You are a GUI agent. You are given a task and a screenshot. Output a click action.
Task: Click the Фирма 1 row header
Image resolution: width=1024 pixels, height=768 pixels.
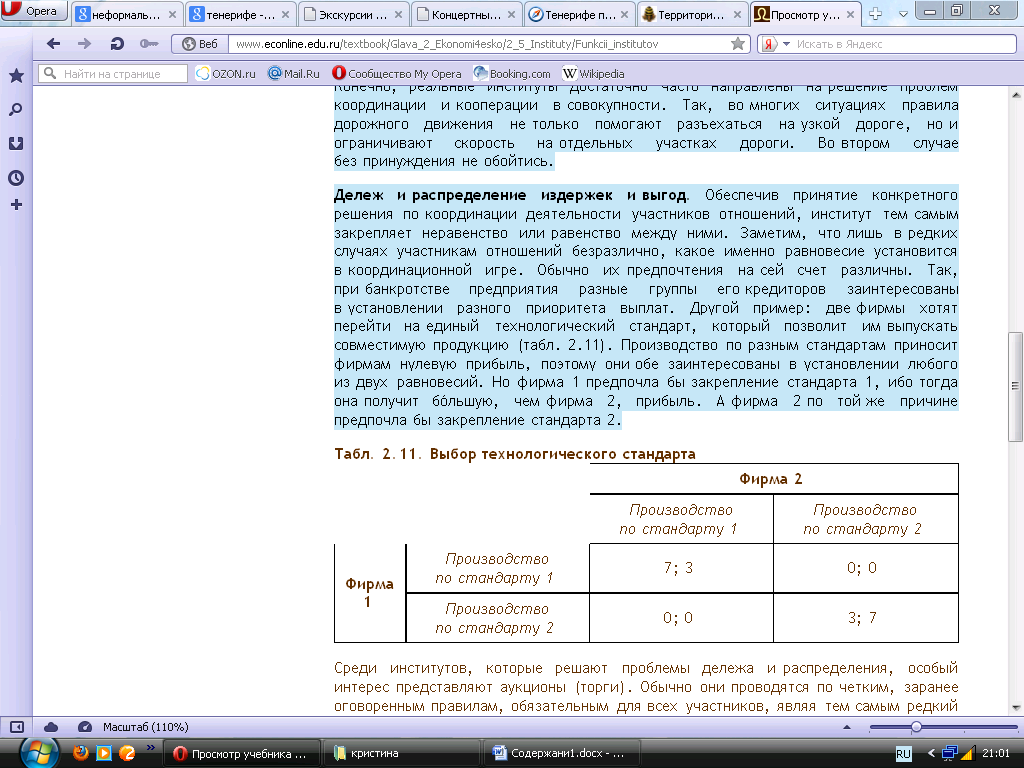coord(369,593)
